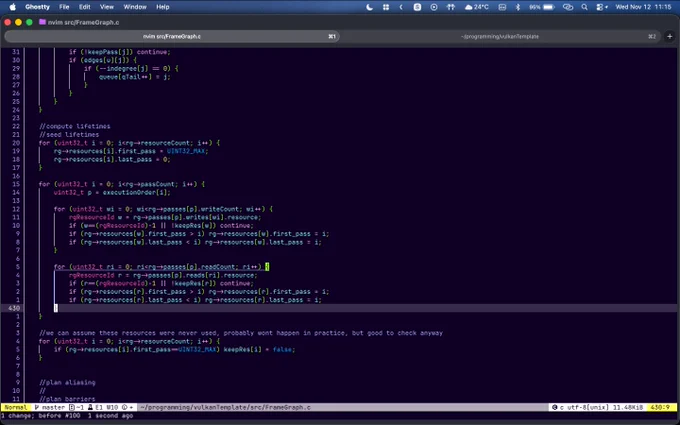Viewport: 680px width, 425px height.
Task: Click the line number 430
Action: (x=14, y=308)
